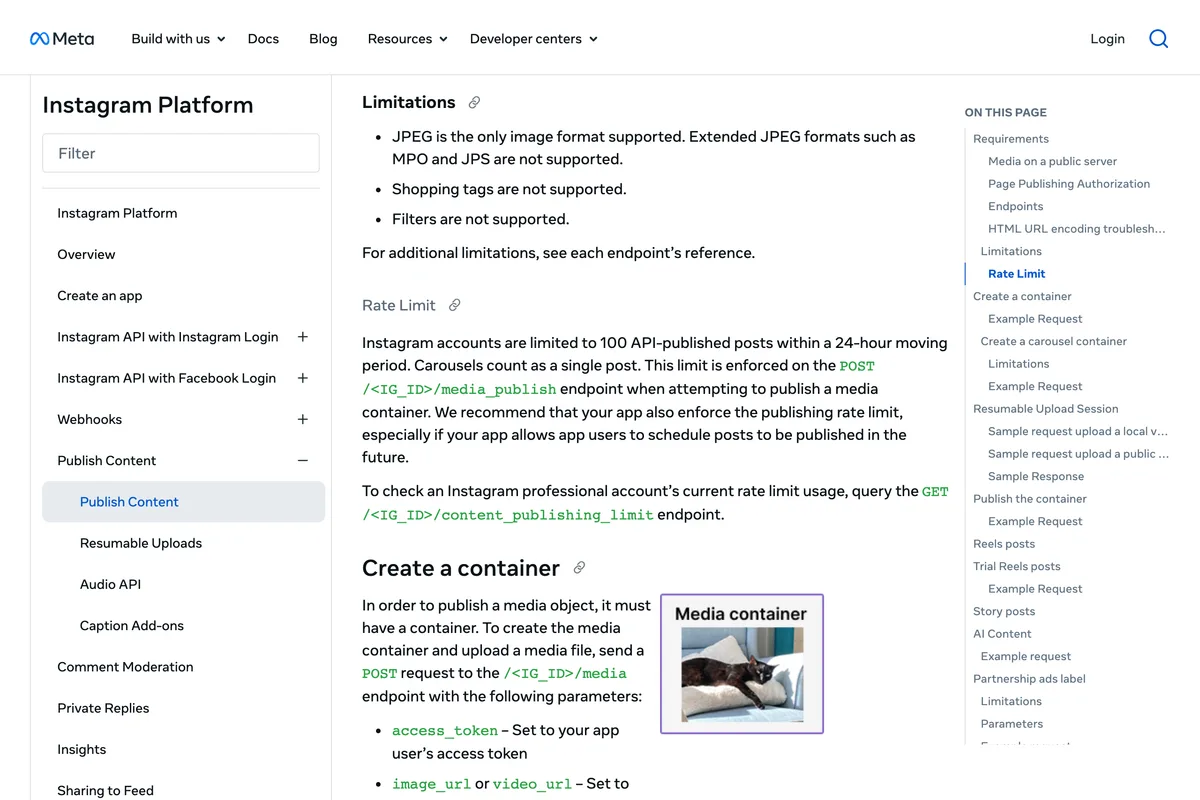Open Create an app sidebar item
This screenshot has width=1200, height=800.
100,296
